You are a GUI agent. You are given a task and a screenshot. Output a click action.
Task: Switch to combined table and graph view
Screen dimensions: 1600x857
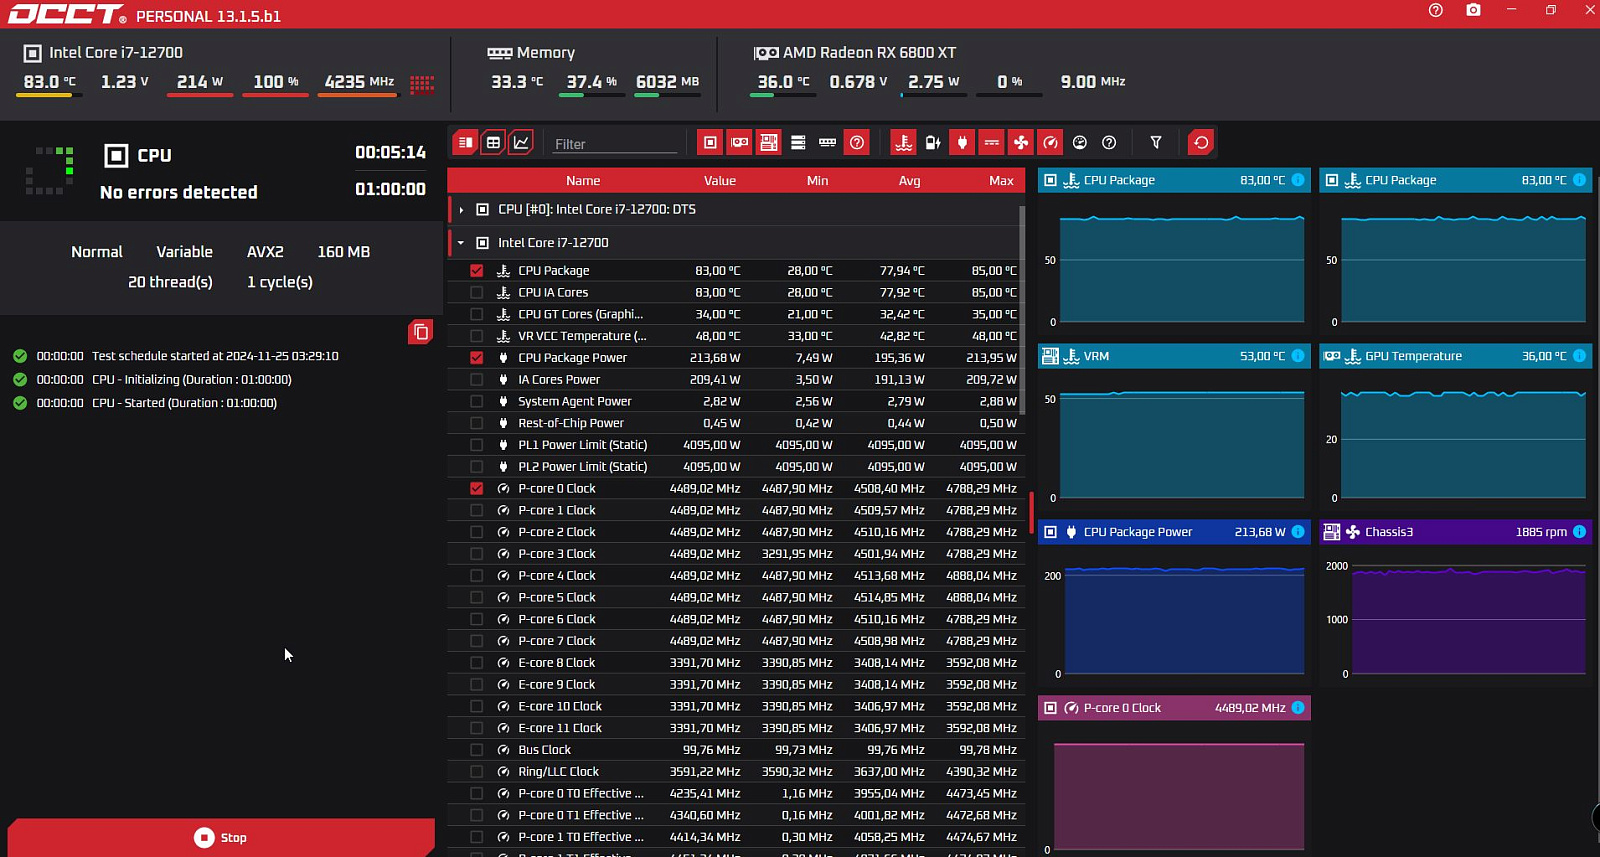coord(465,143)
